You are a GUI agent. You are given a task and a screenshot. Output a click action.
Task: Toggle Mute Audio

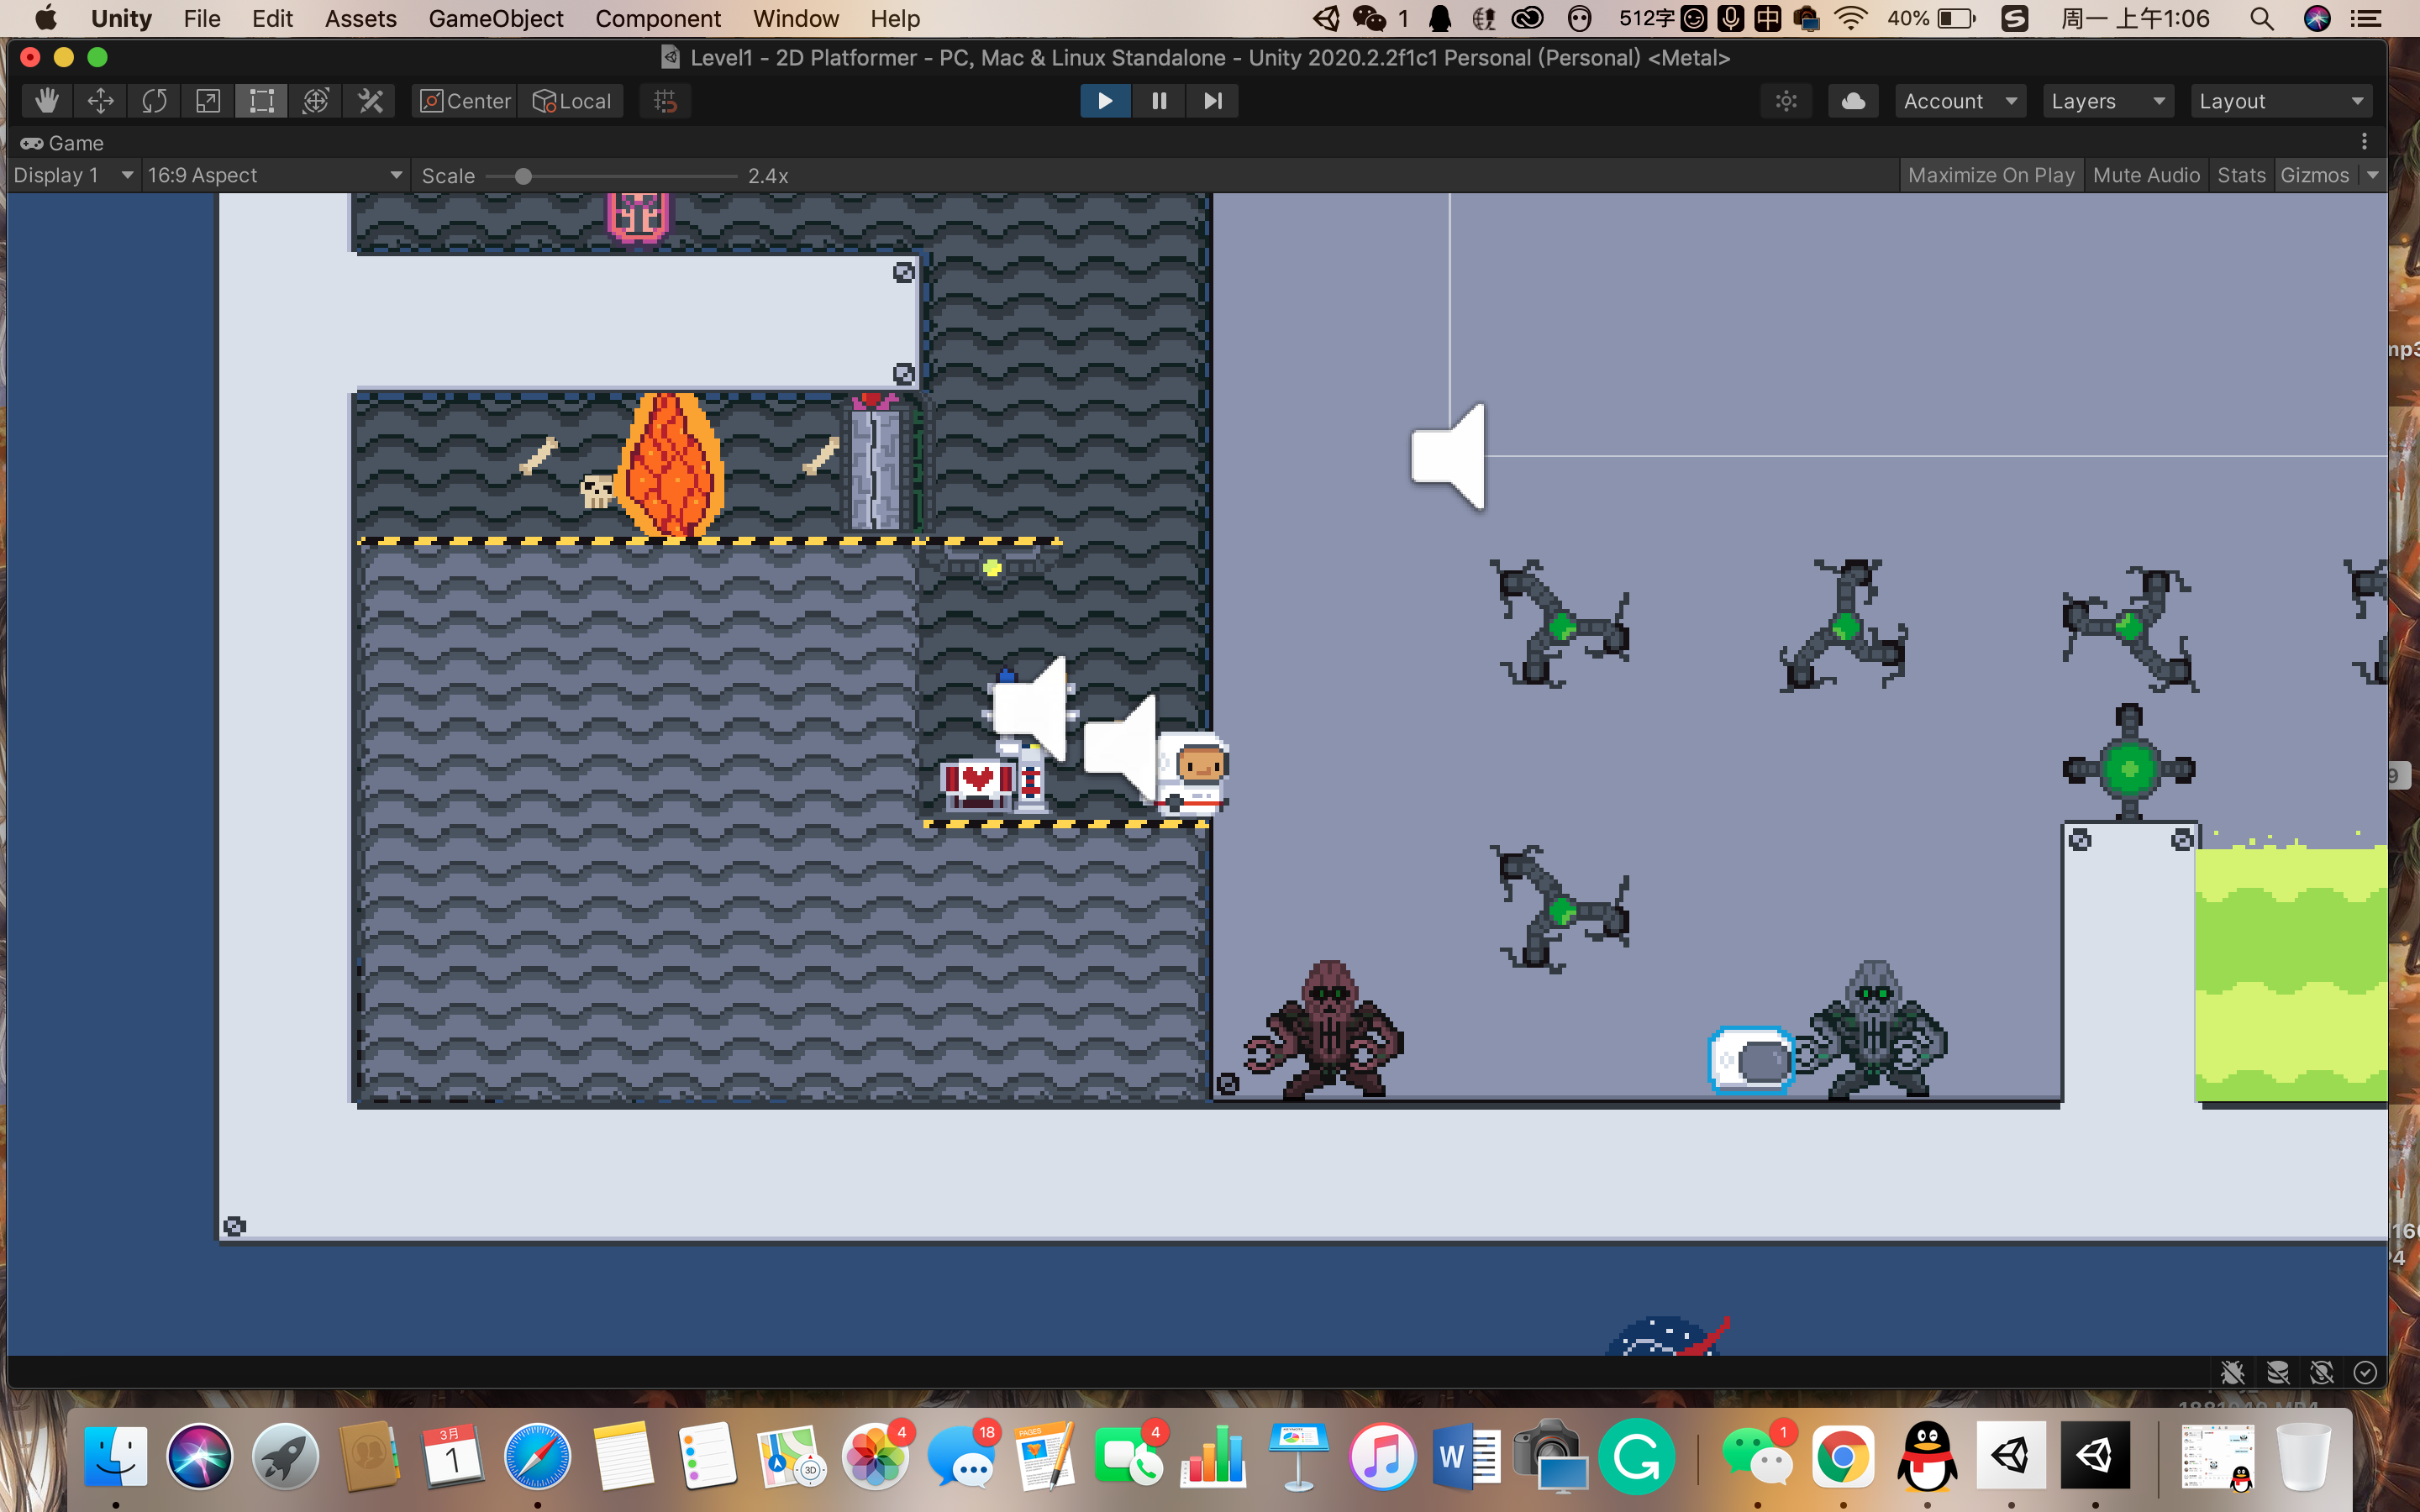tap(2146, 175)
